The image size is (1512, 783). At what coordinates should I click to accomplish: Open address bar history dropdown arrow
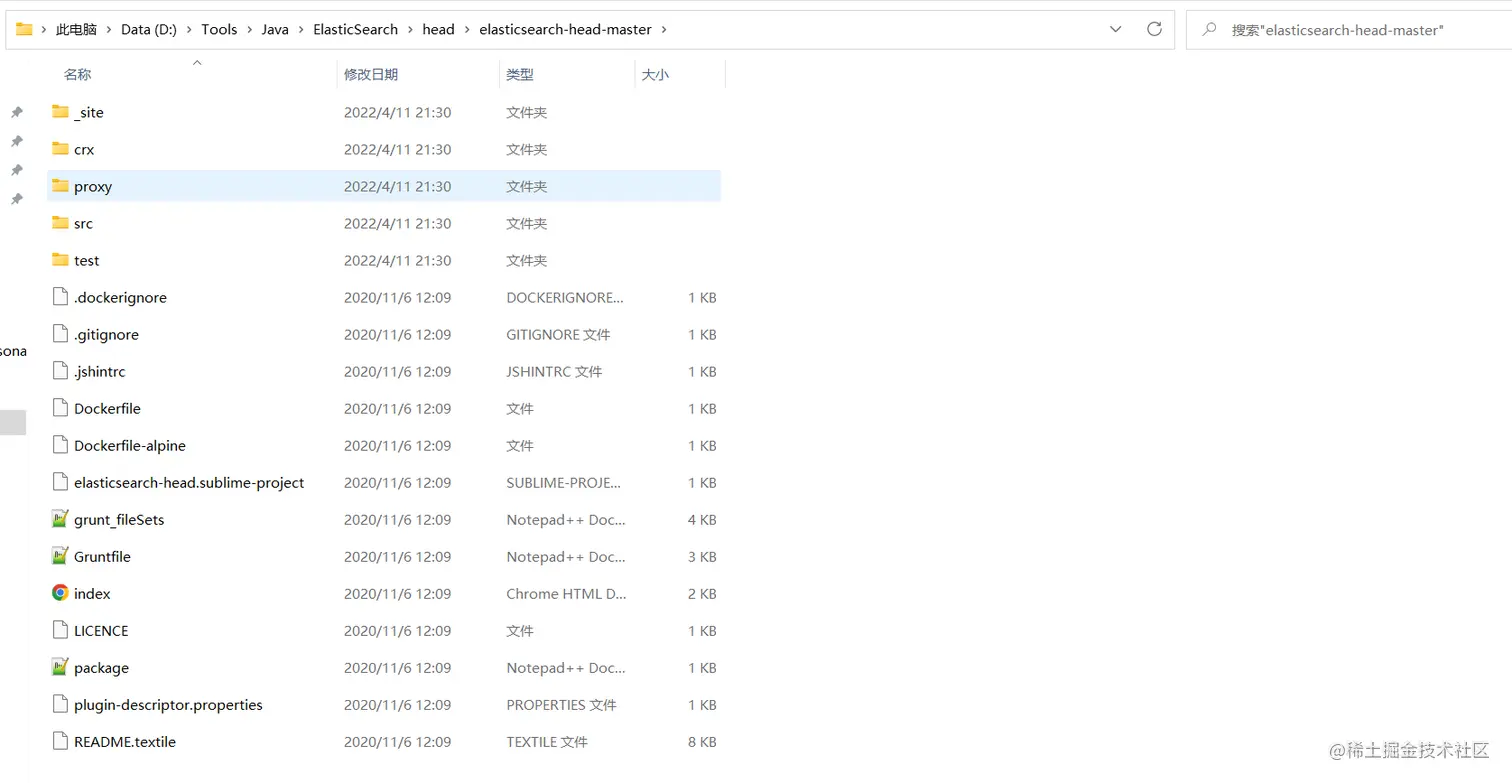click(x=1116, y=29)
